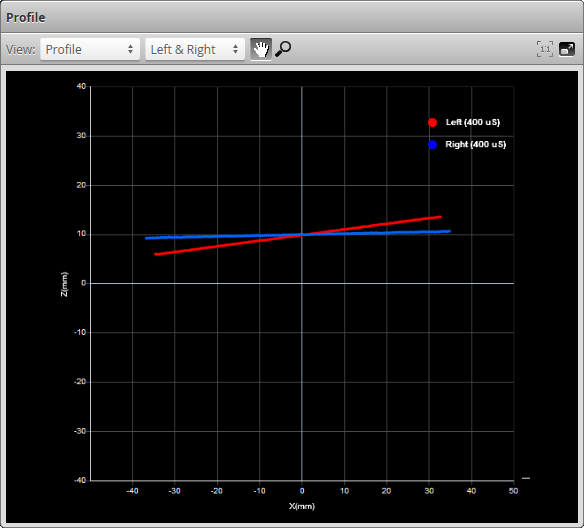The height and width of the screenshot is (528, 584).
Task: Click the Profile panel title bar
Action: pos(292,18)
